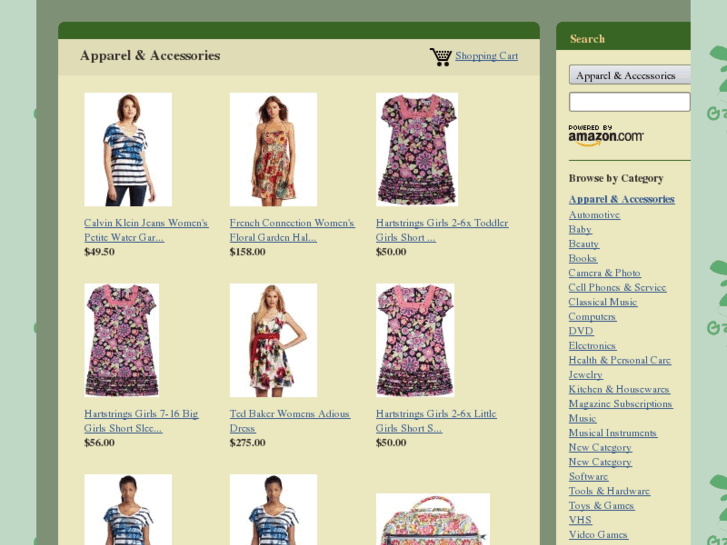Screen dimensions: 727x545
Task: Browse the Jewelry category
Action: point(586,375)
